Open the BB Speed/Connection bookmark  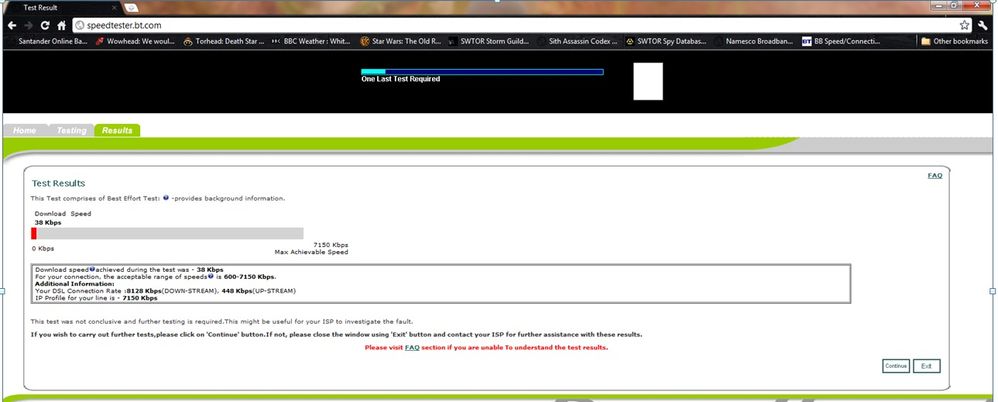[841, 41]
